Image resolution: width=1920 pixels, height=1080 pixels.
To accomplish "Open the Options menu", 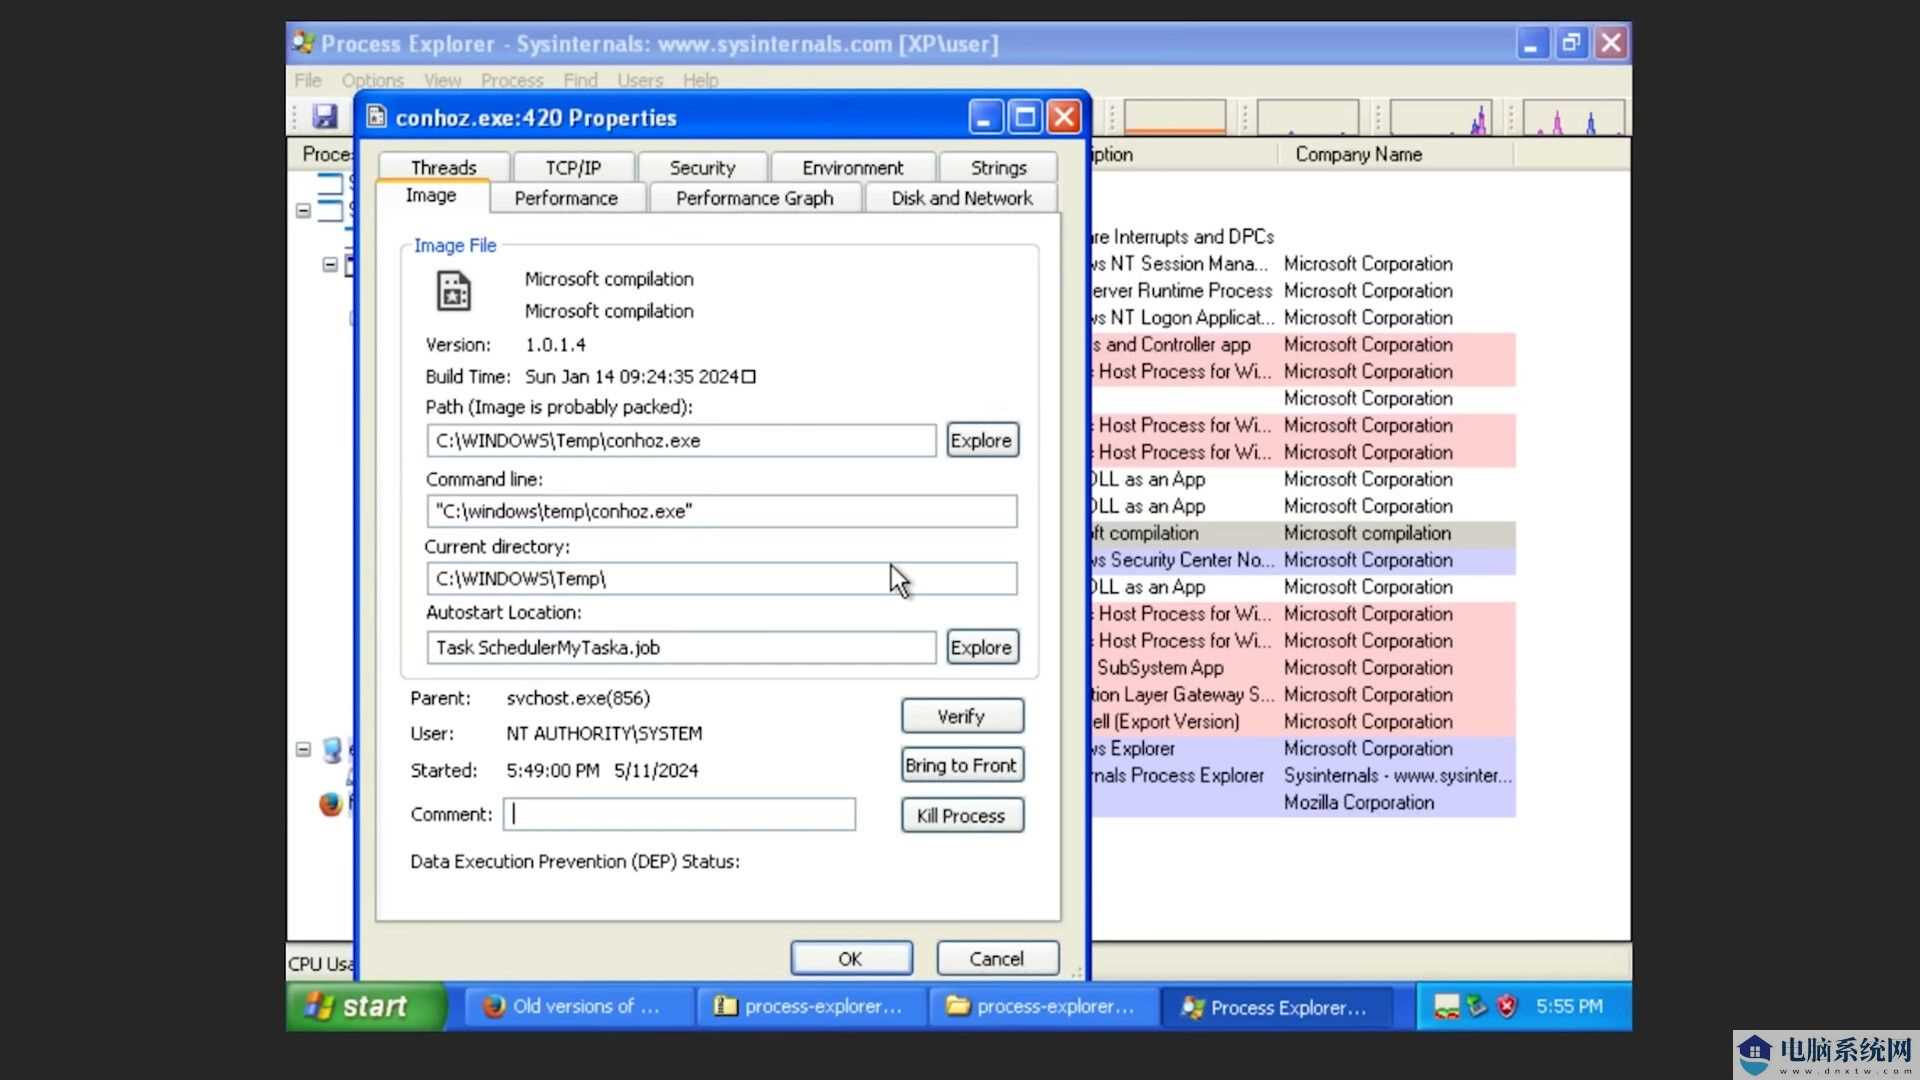I will 372,80.
